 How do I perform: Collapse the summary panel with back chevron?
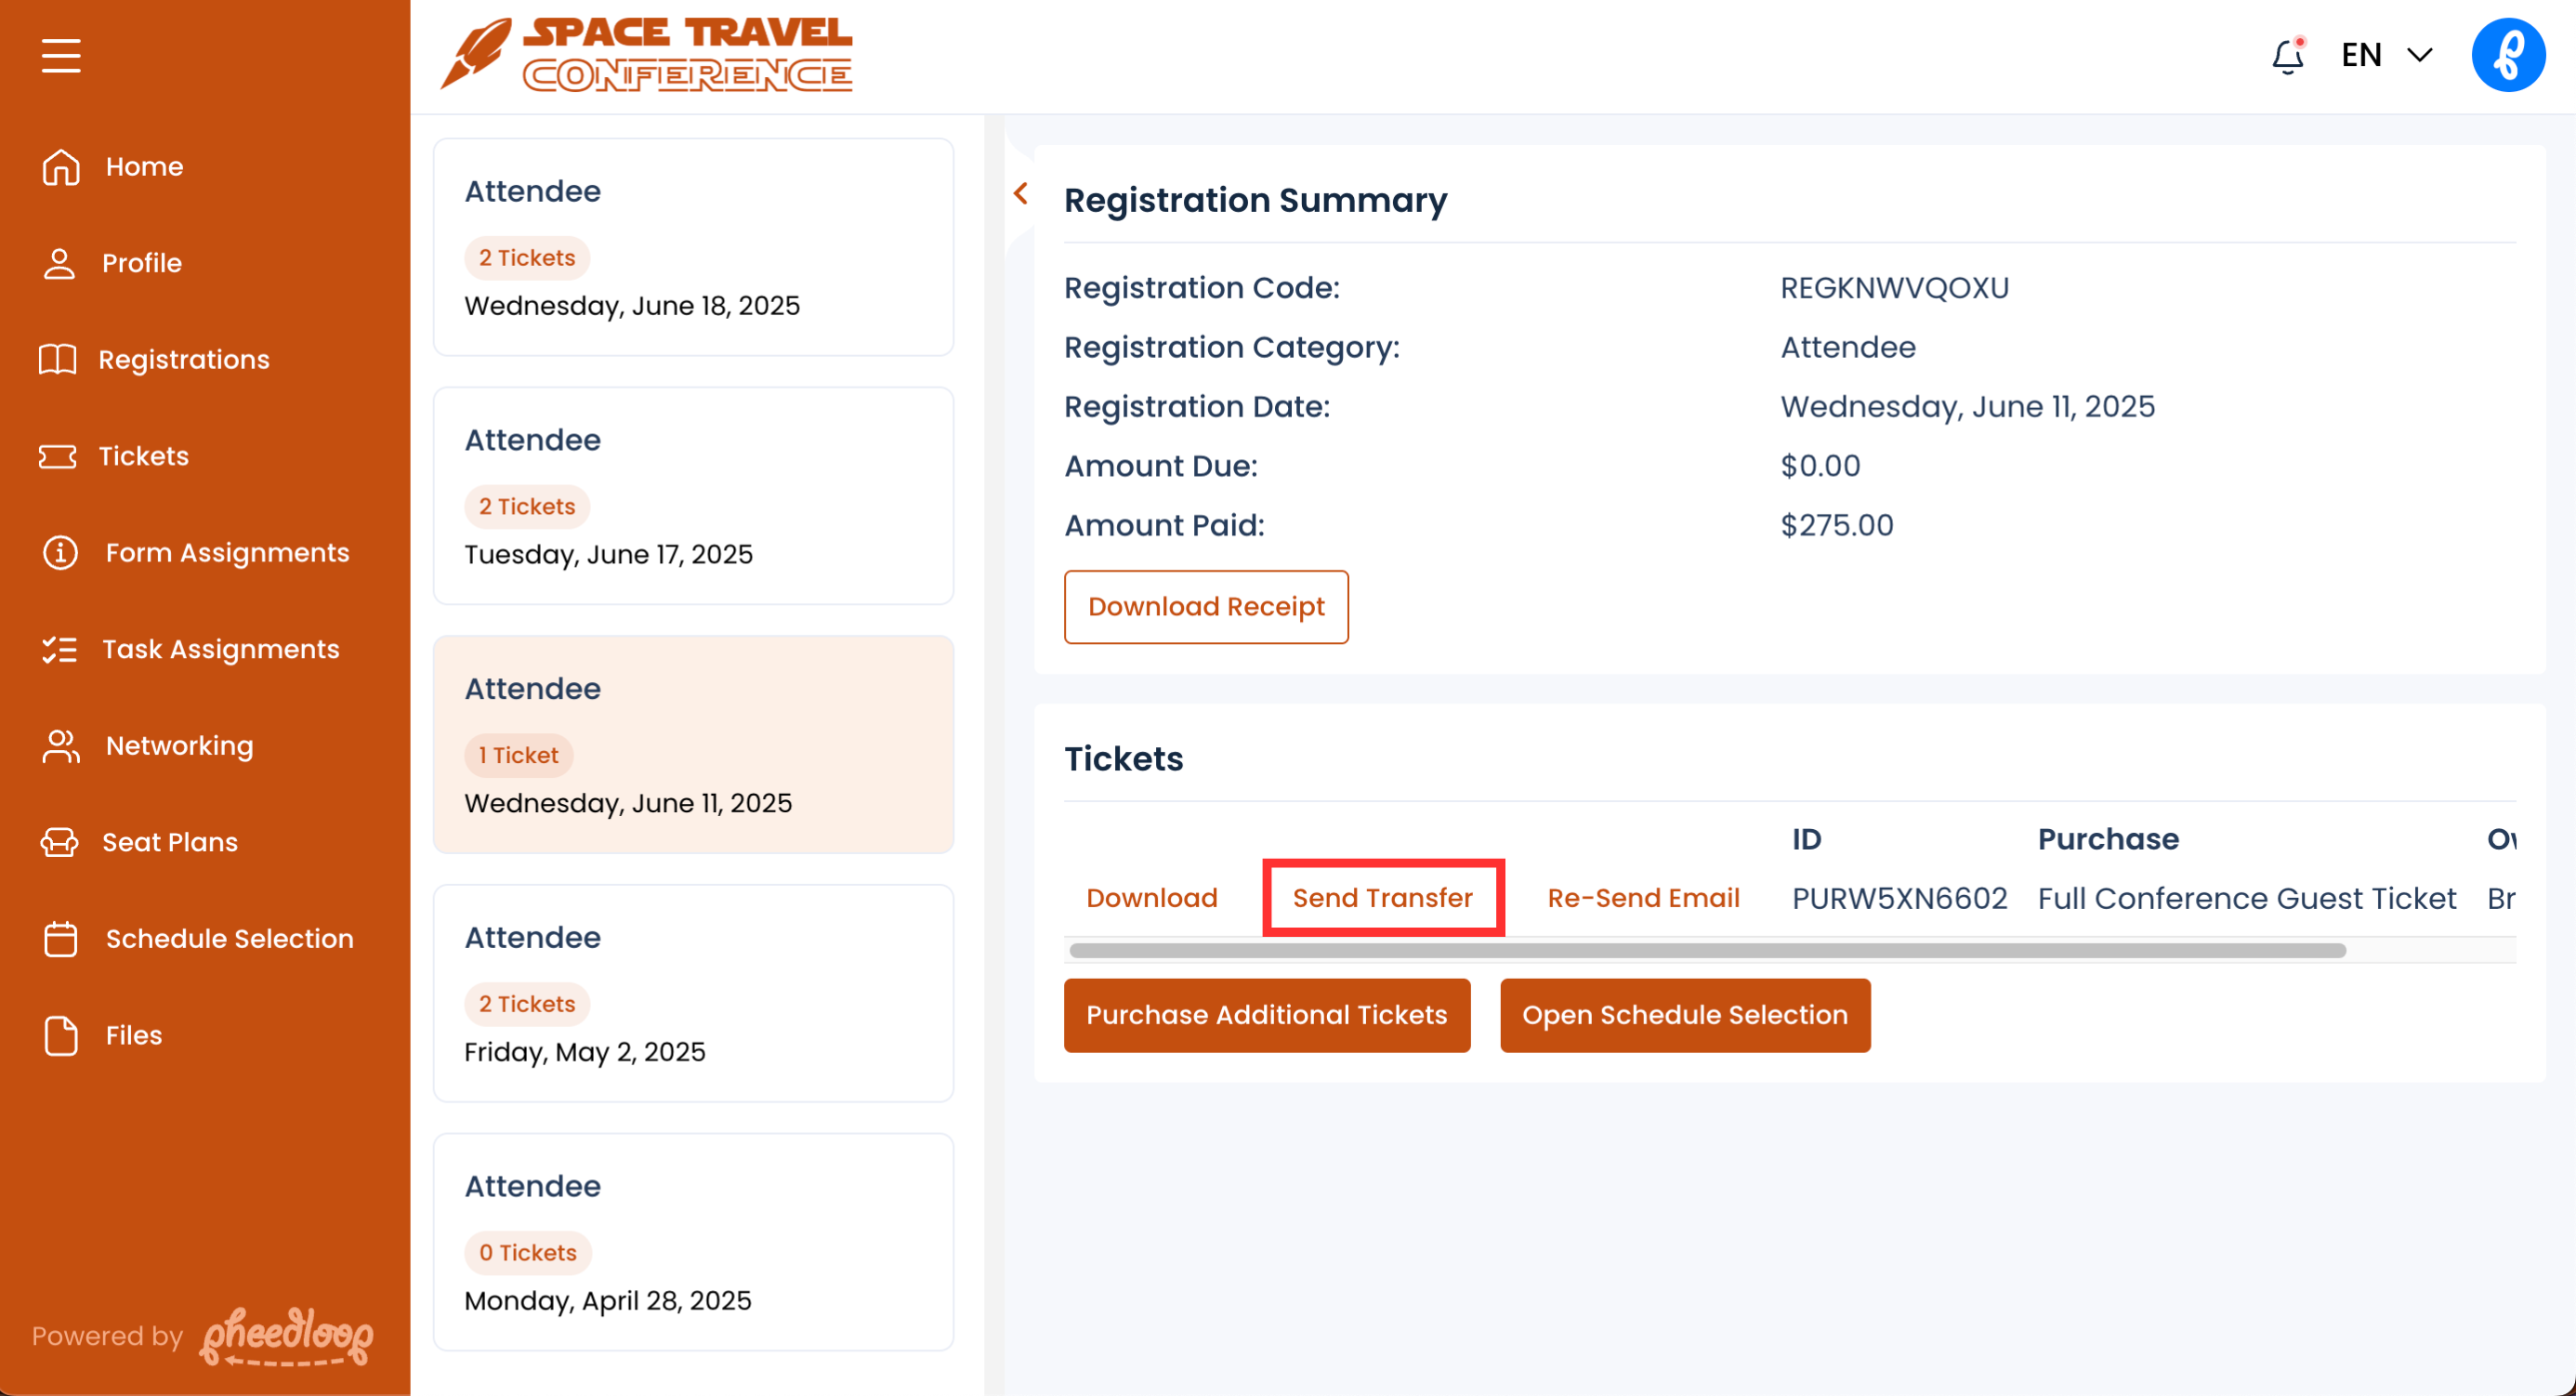click(x=1020, y=194)
